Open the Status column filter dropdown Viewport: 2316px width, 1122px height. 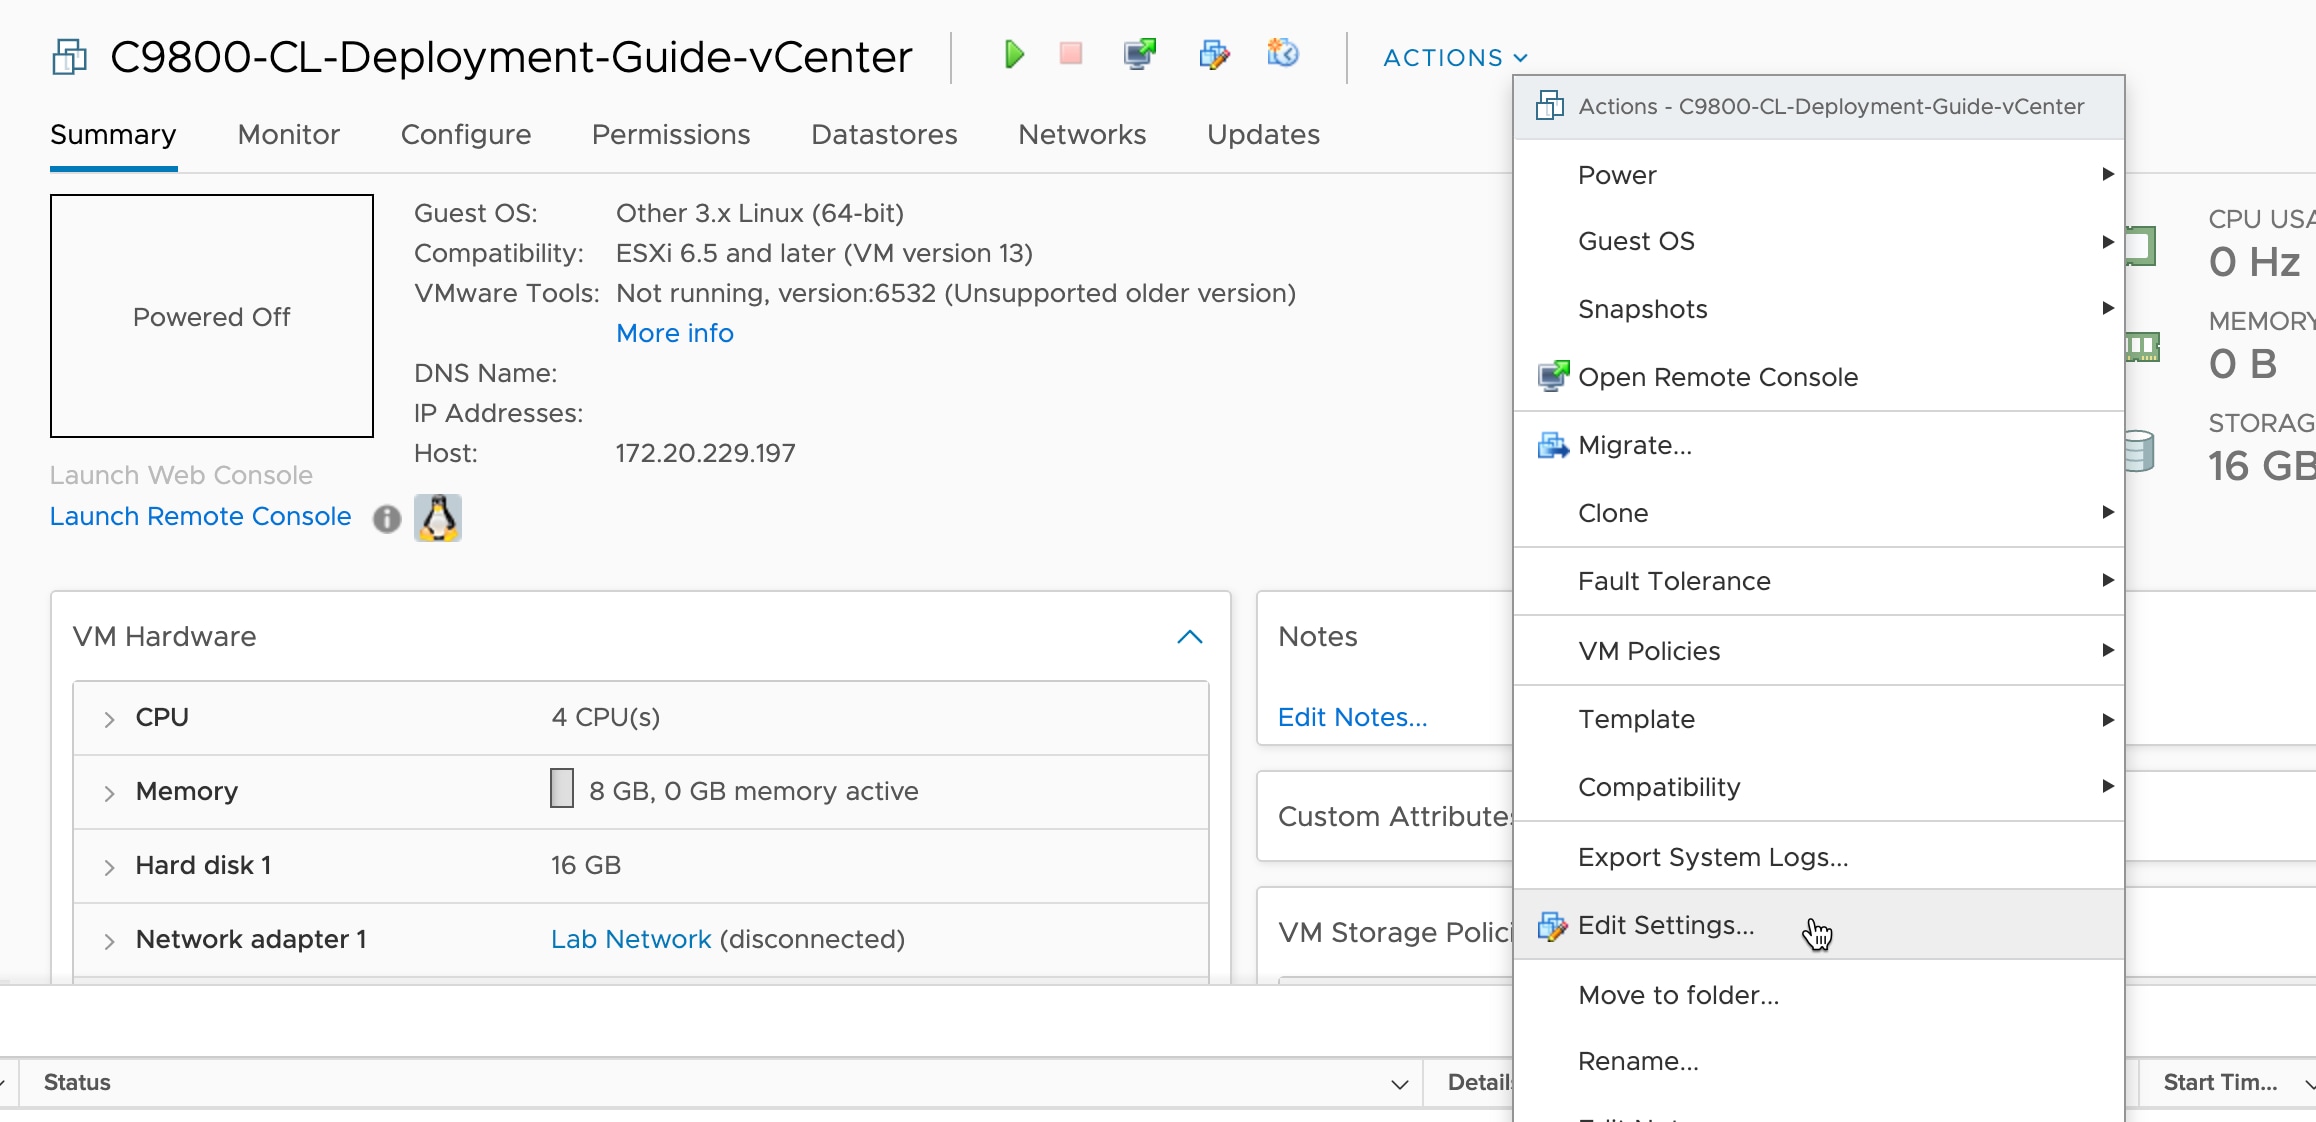click(1400, 1084)
